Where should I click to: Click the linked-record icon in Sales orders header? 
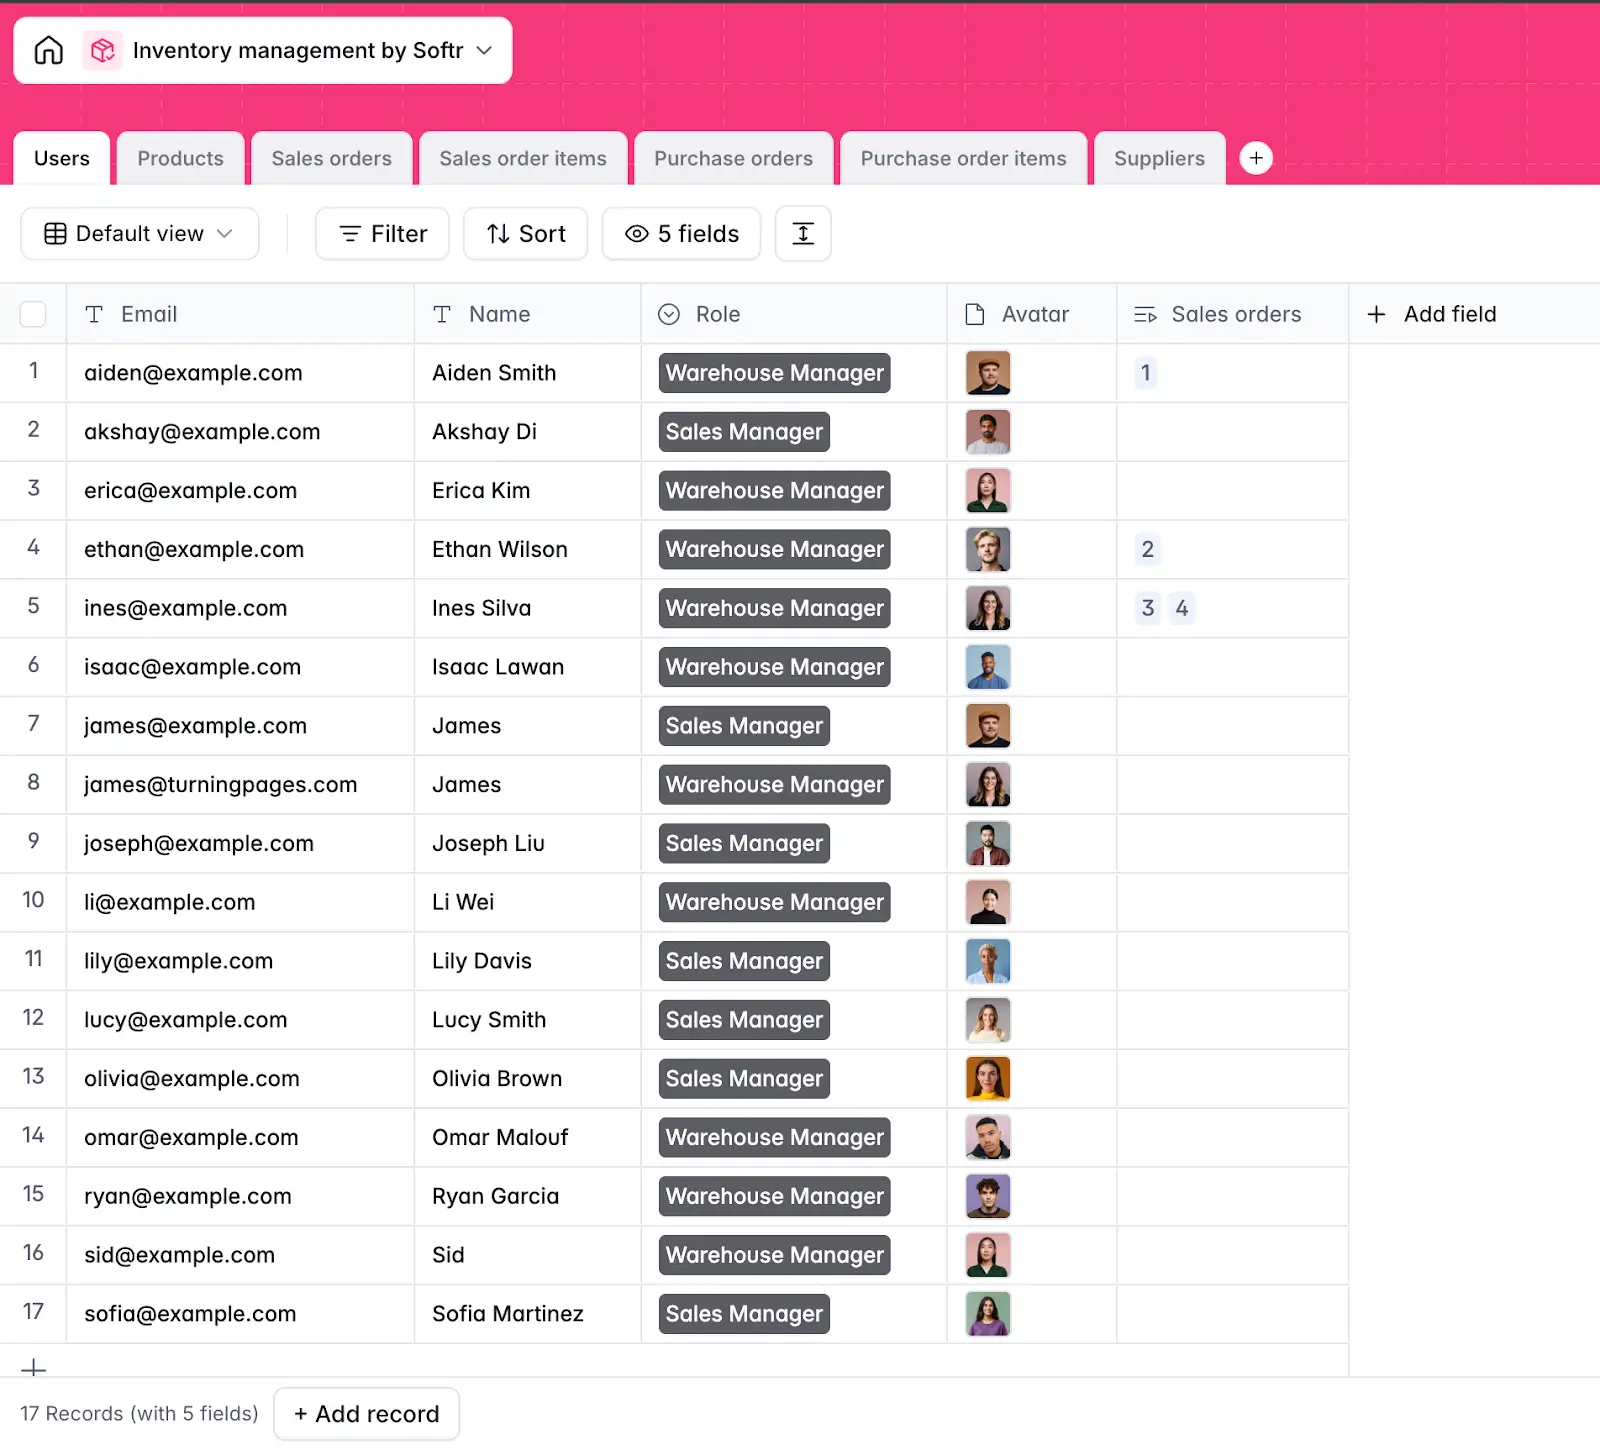(1146, 313)
